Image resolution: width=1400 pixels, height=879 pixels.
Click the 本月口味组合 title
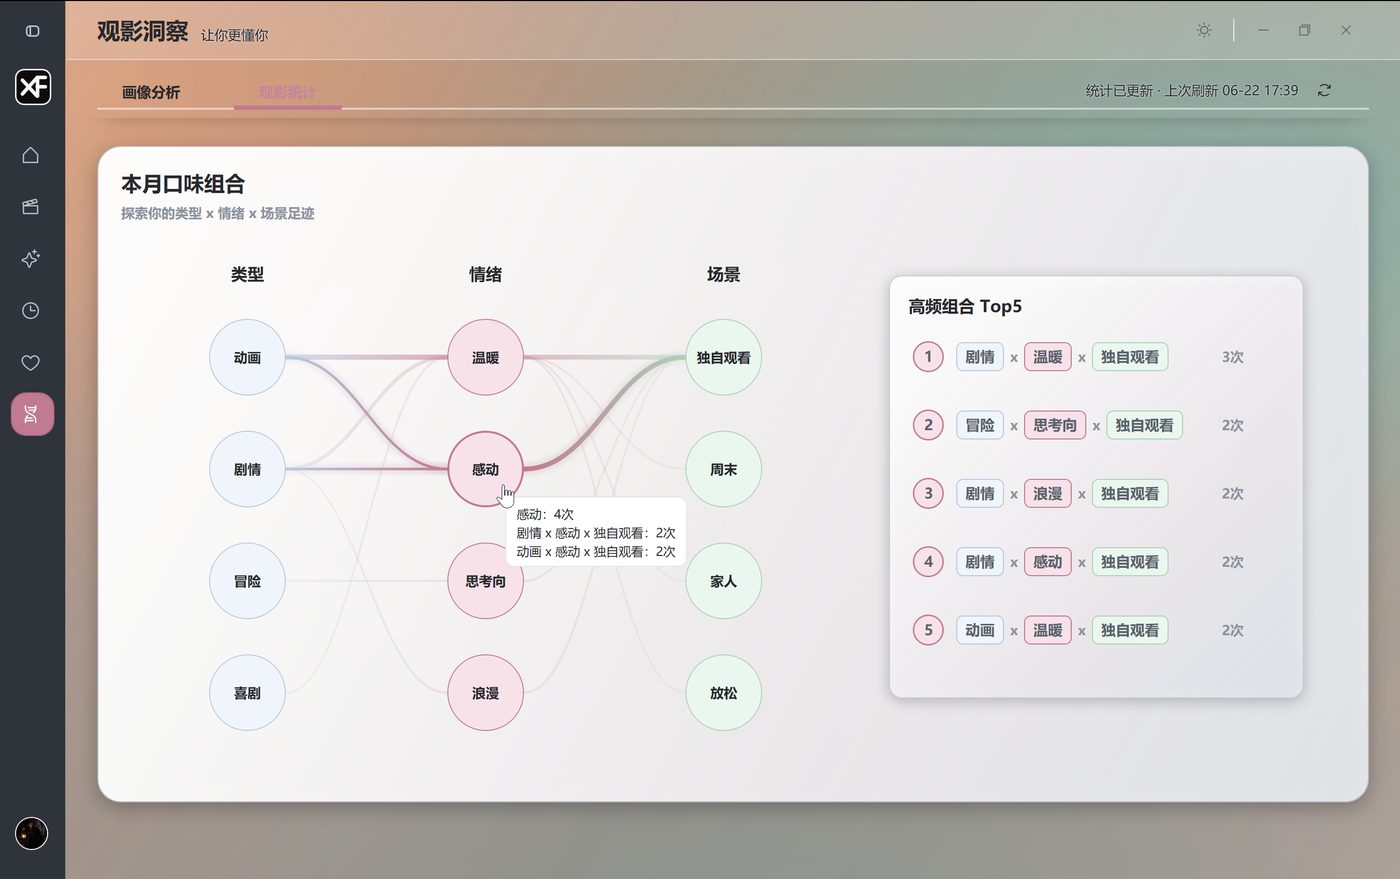point(183,184)
